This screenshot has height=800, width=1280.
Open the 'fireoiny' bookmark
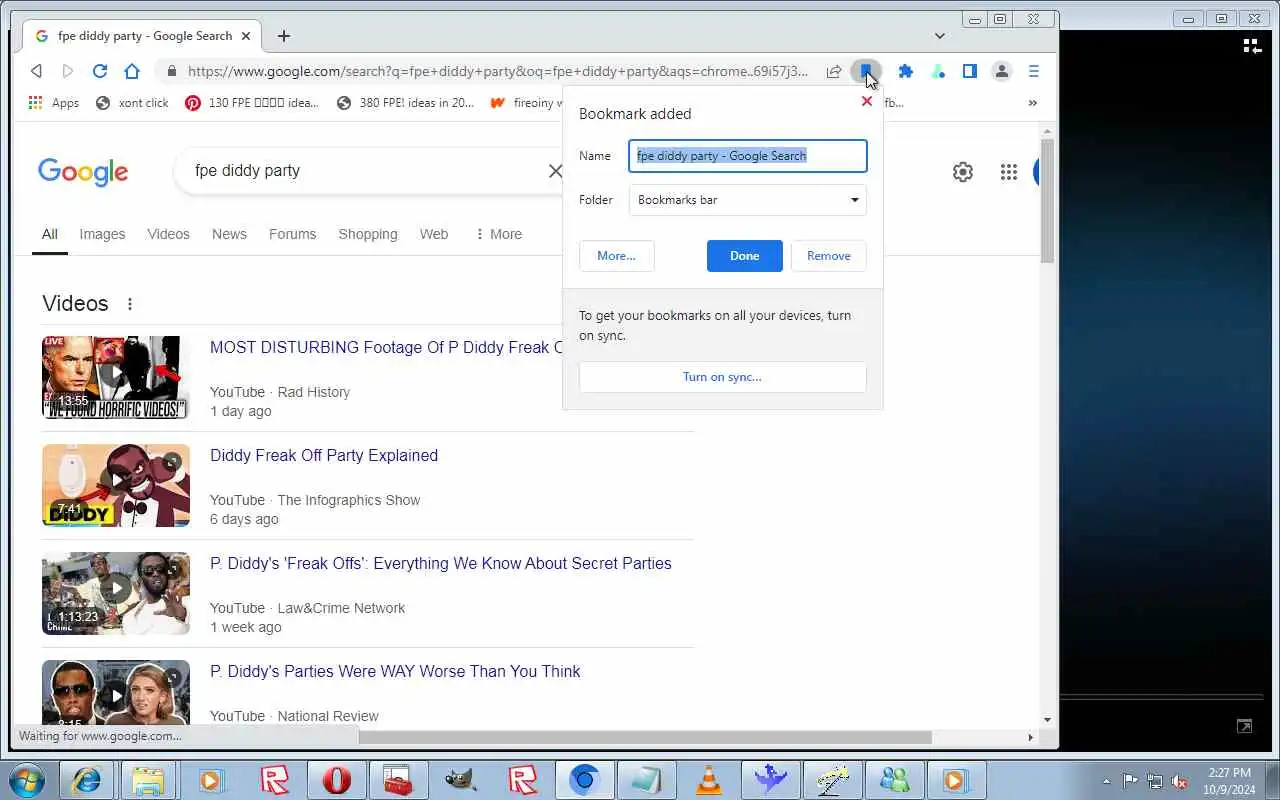point(527,102)
